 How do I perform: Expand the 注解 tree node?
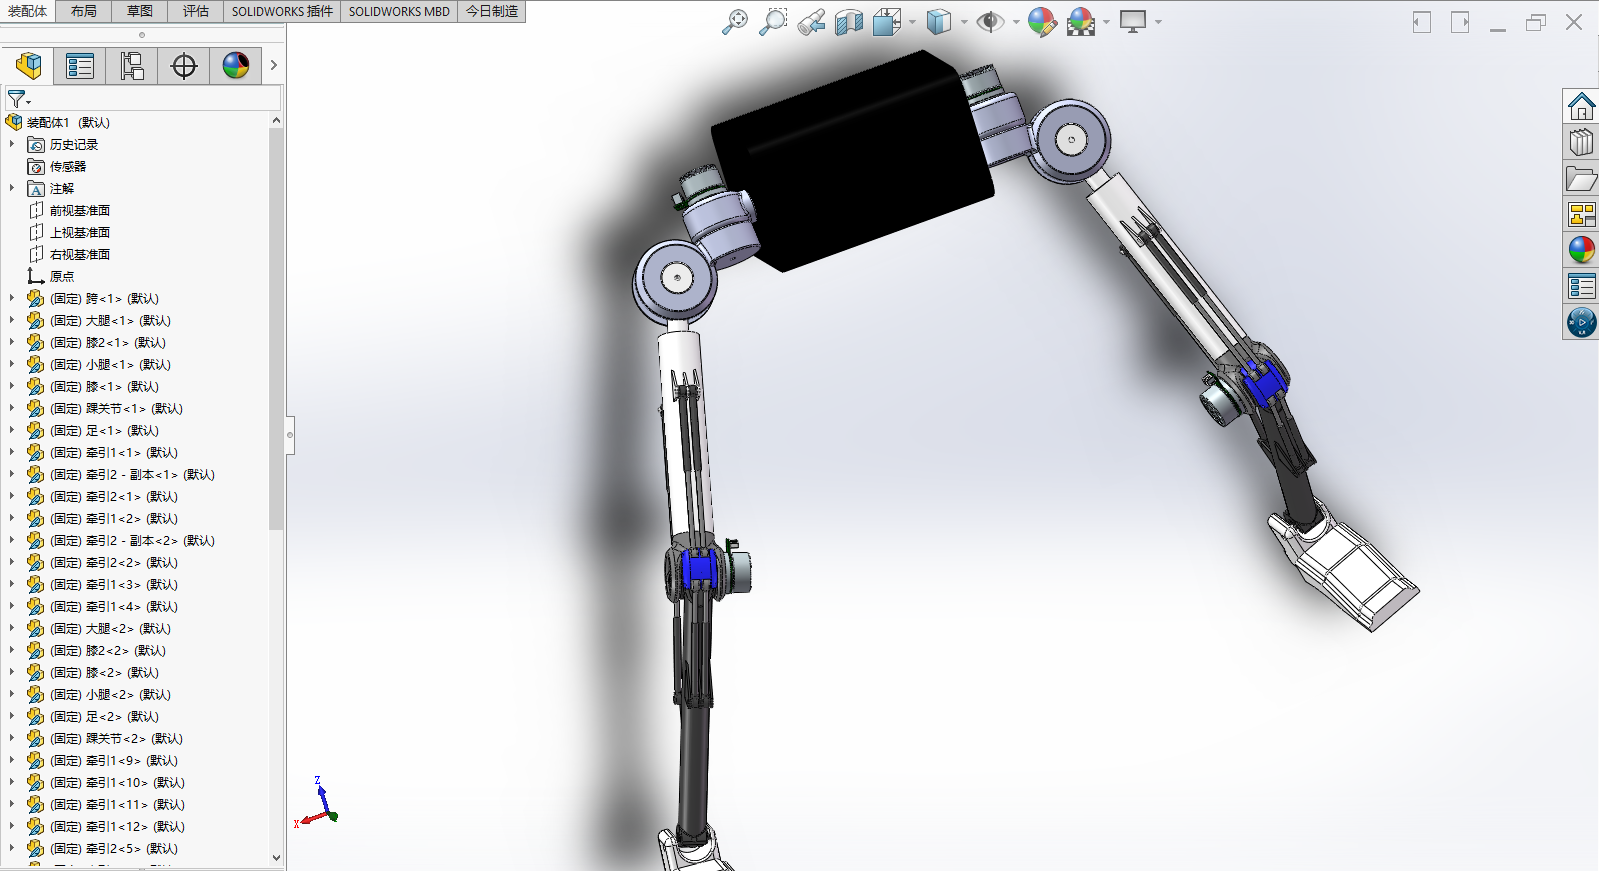point(12,188)
